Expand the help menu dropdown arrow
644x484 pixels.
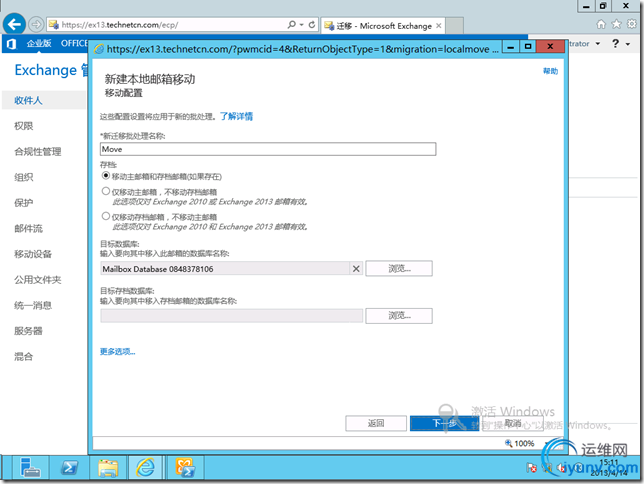coord(628,44)
